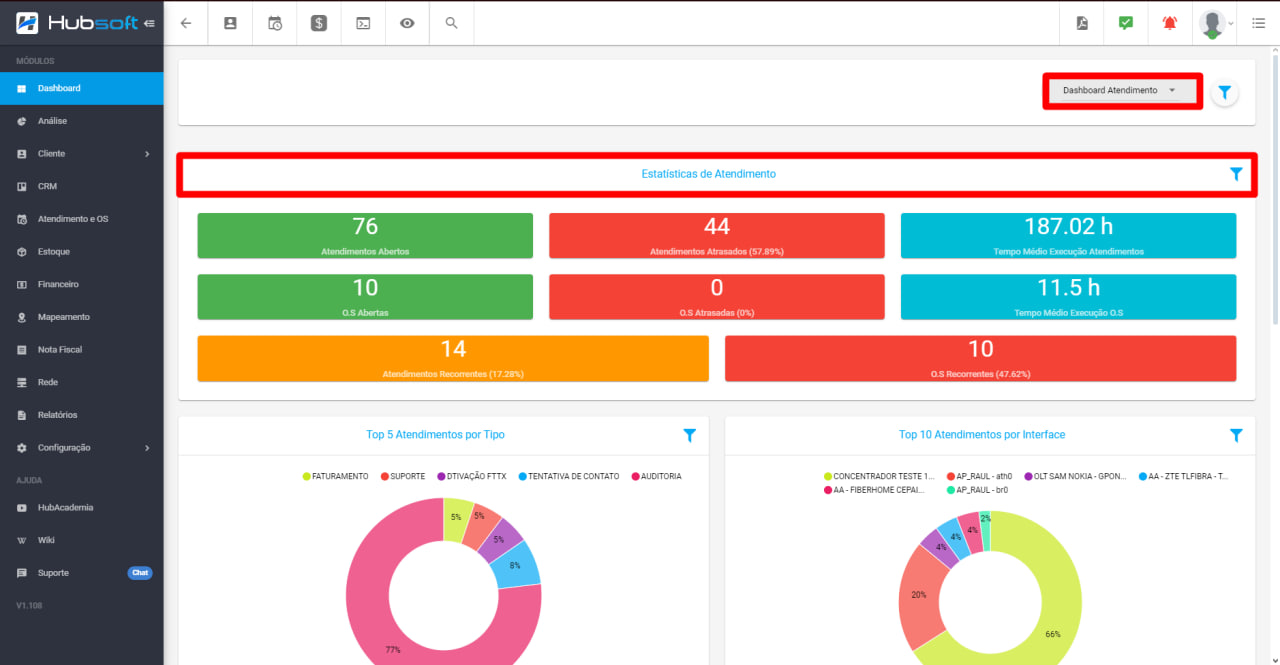Click the 76 Atendimentos Abertos card
The width and height of the screenshot is (1280, 665).
pyautogui.click(x=365, y=236)
